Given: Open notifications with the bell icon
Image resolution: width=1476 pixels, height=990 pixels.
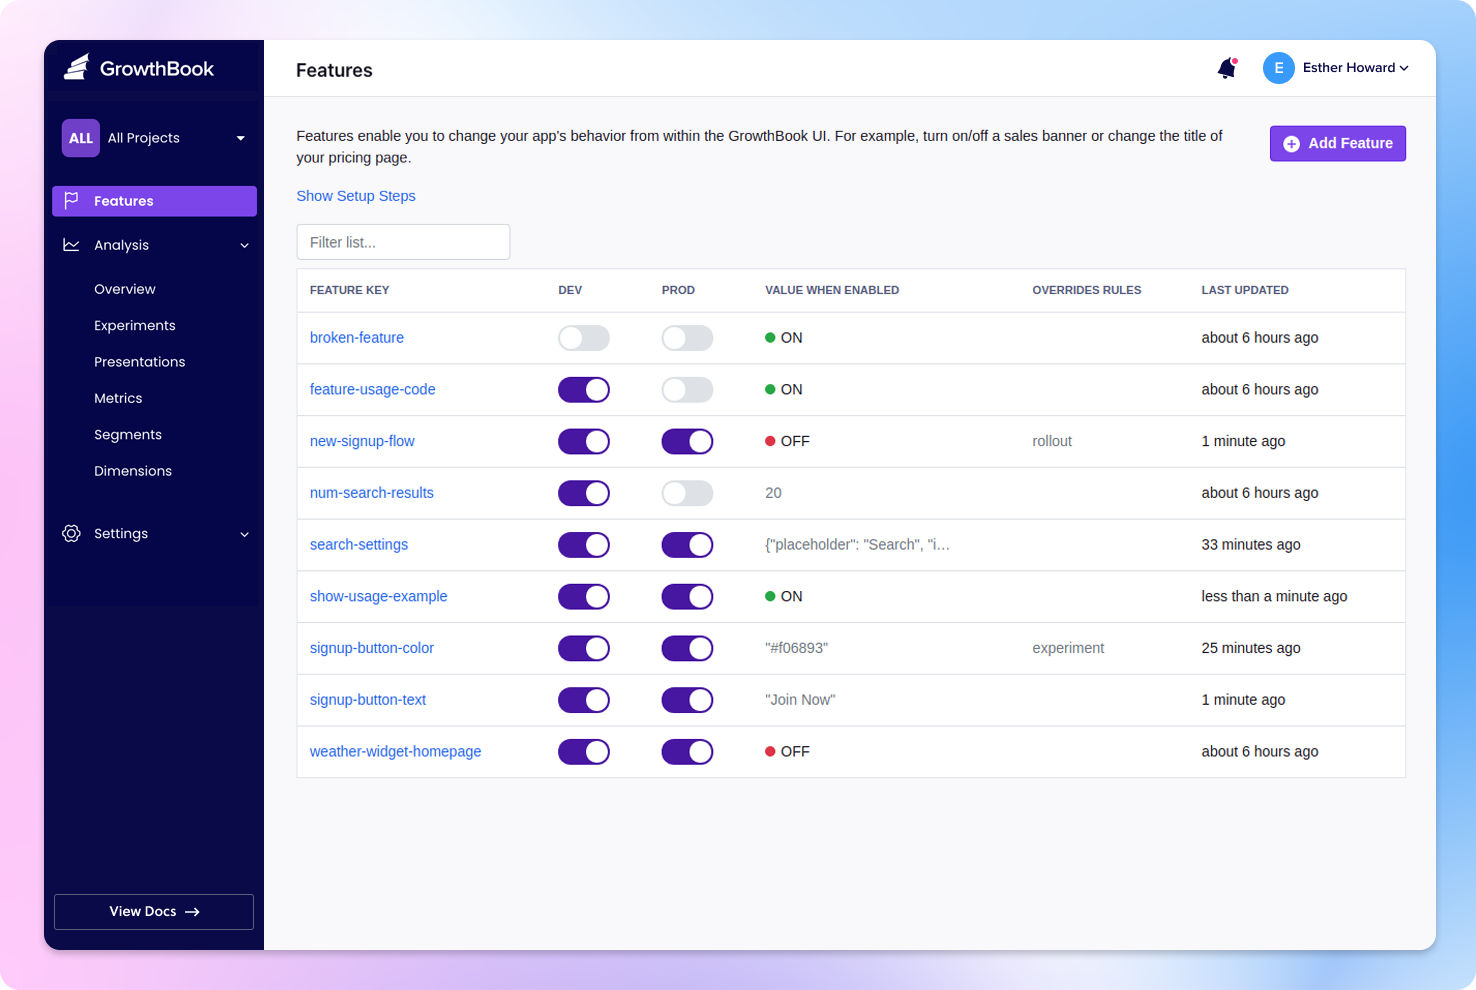Looking at the screenshot, I should pos(1226,68).
